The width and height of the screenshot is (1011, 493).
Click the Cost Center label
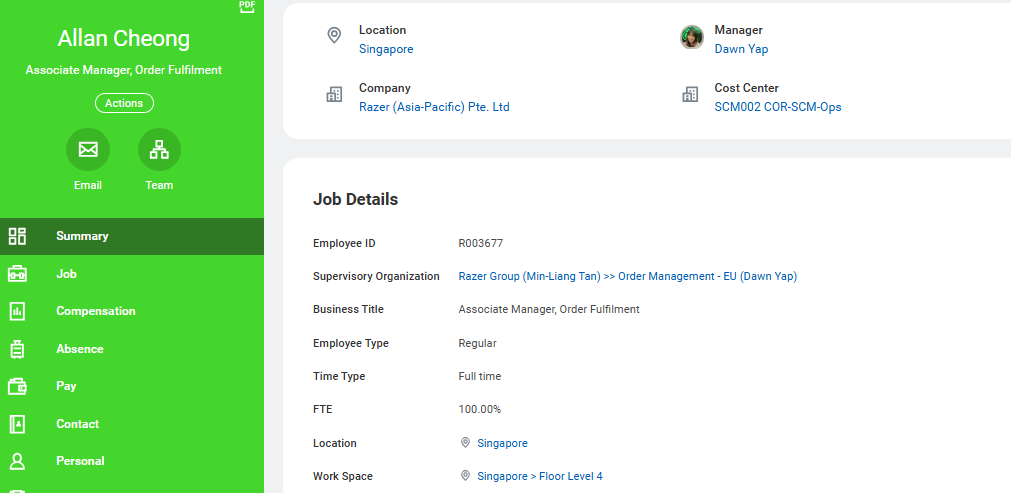(x=747, y=88)
